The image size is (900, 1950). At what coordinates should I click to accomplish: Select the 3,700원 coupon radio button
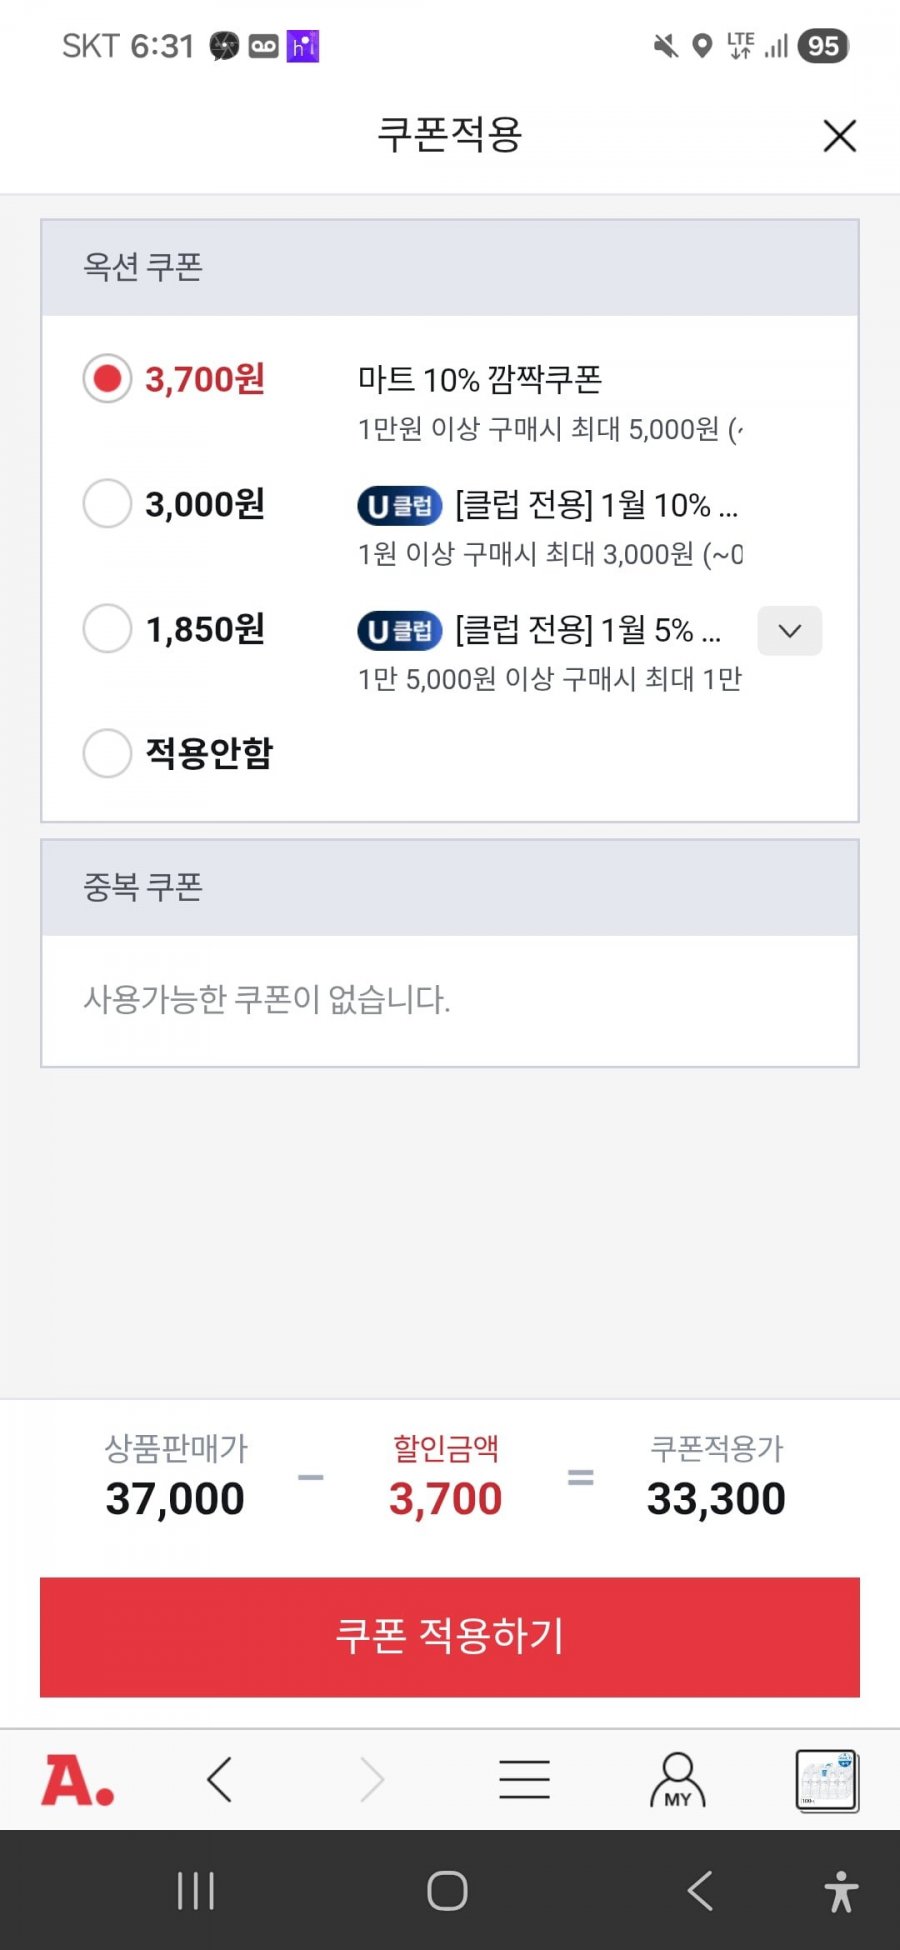point(107,379)
